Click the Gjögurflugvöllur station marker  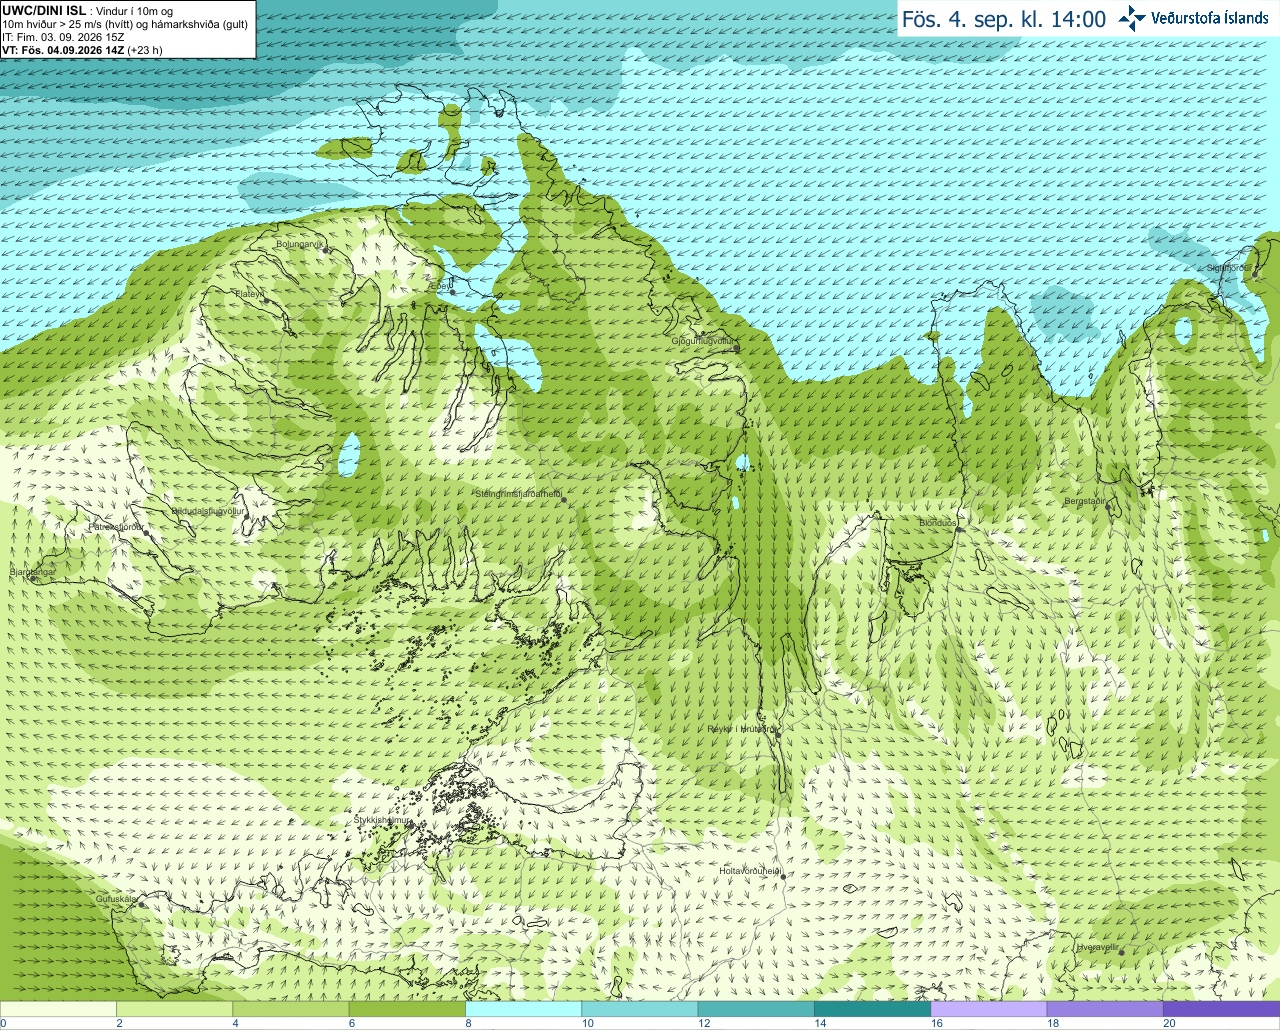736,347
